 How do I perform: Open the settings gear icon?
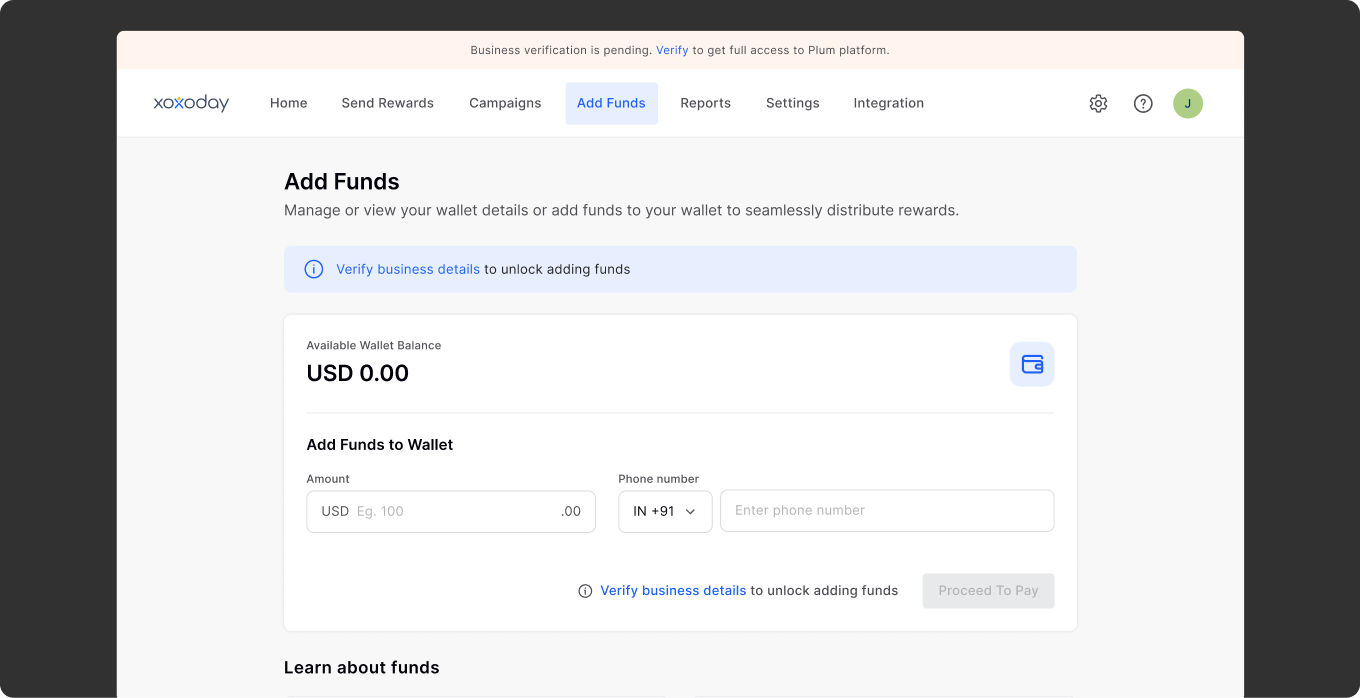(x=1098, y=103)
